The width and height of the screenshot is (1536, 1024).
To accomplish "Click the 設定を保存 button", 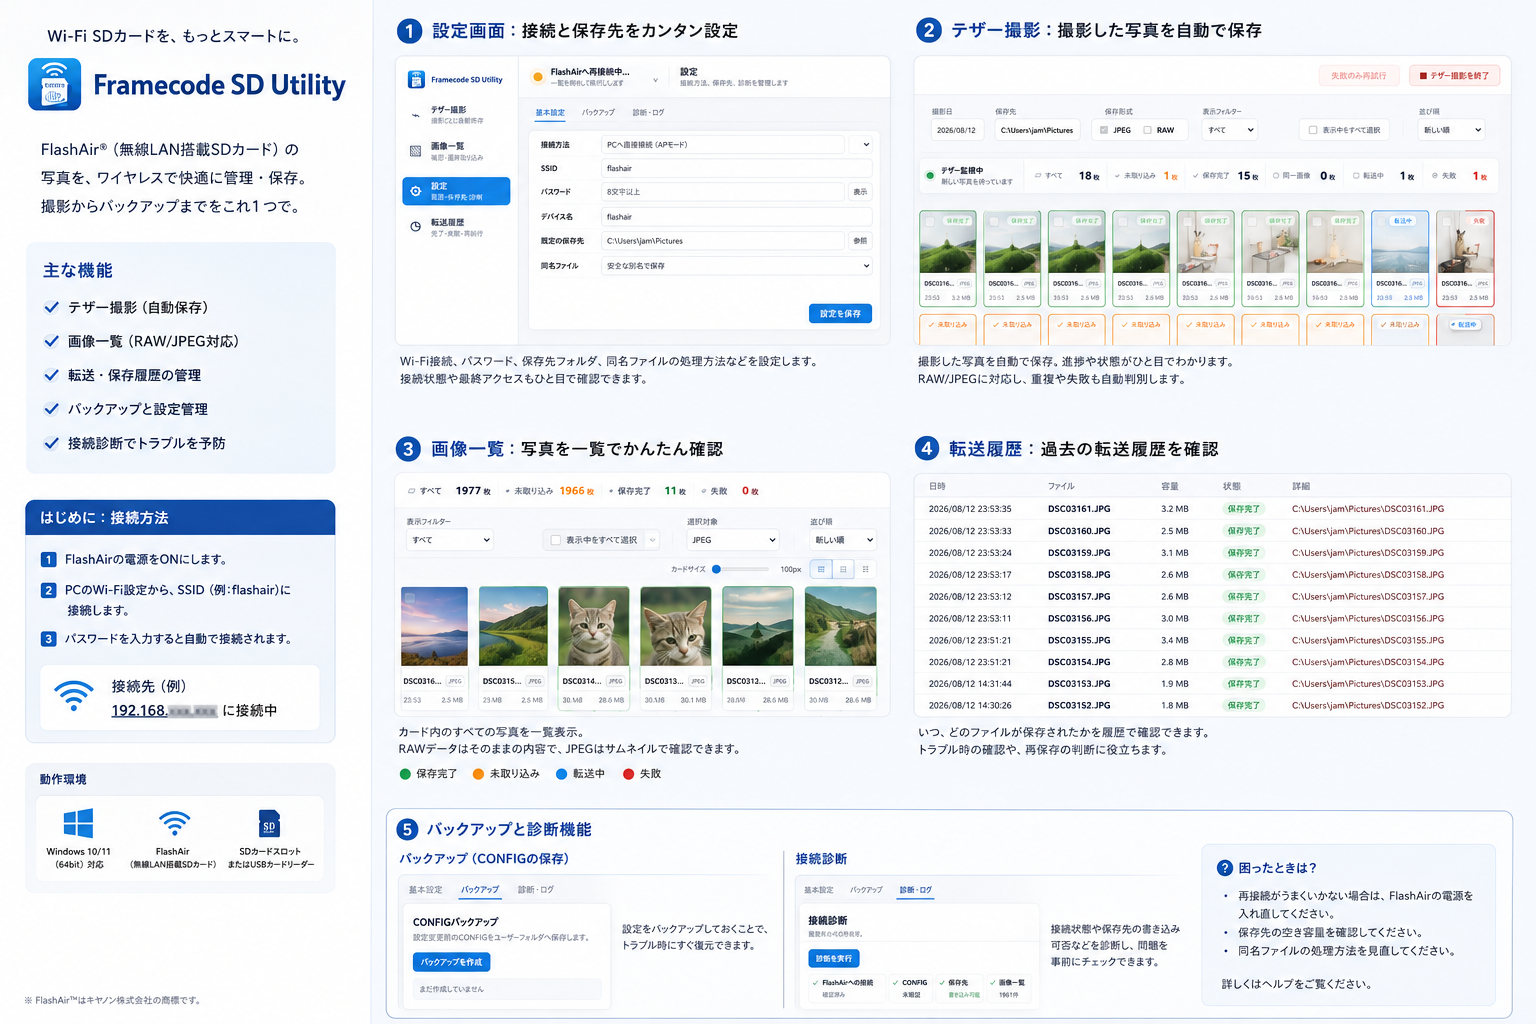I will point(840,314).
